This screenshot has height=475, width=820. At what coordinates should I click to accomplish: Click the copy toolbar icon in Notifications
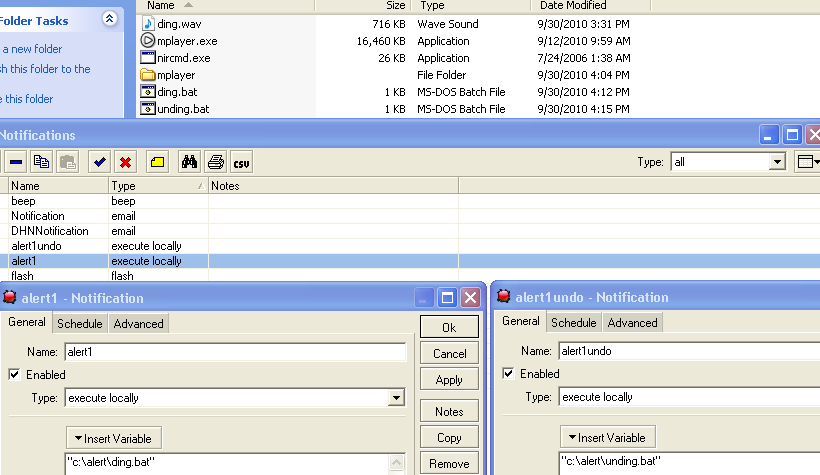pos(42,162)
